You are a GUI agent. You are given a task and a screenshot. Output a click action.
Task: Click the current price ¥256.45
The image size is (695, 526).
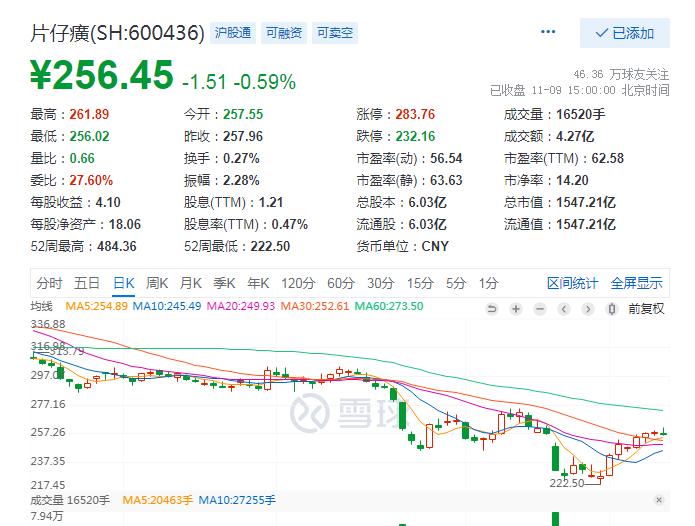pos(102,74)
